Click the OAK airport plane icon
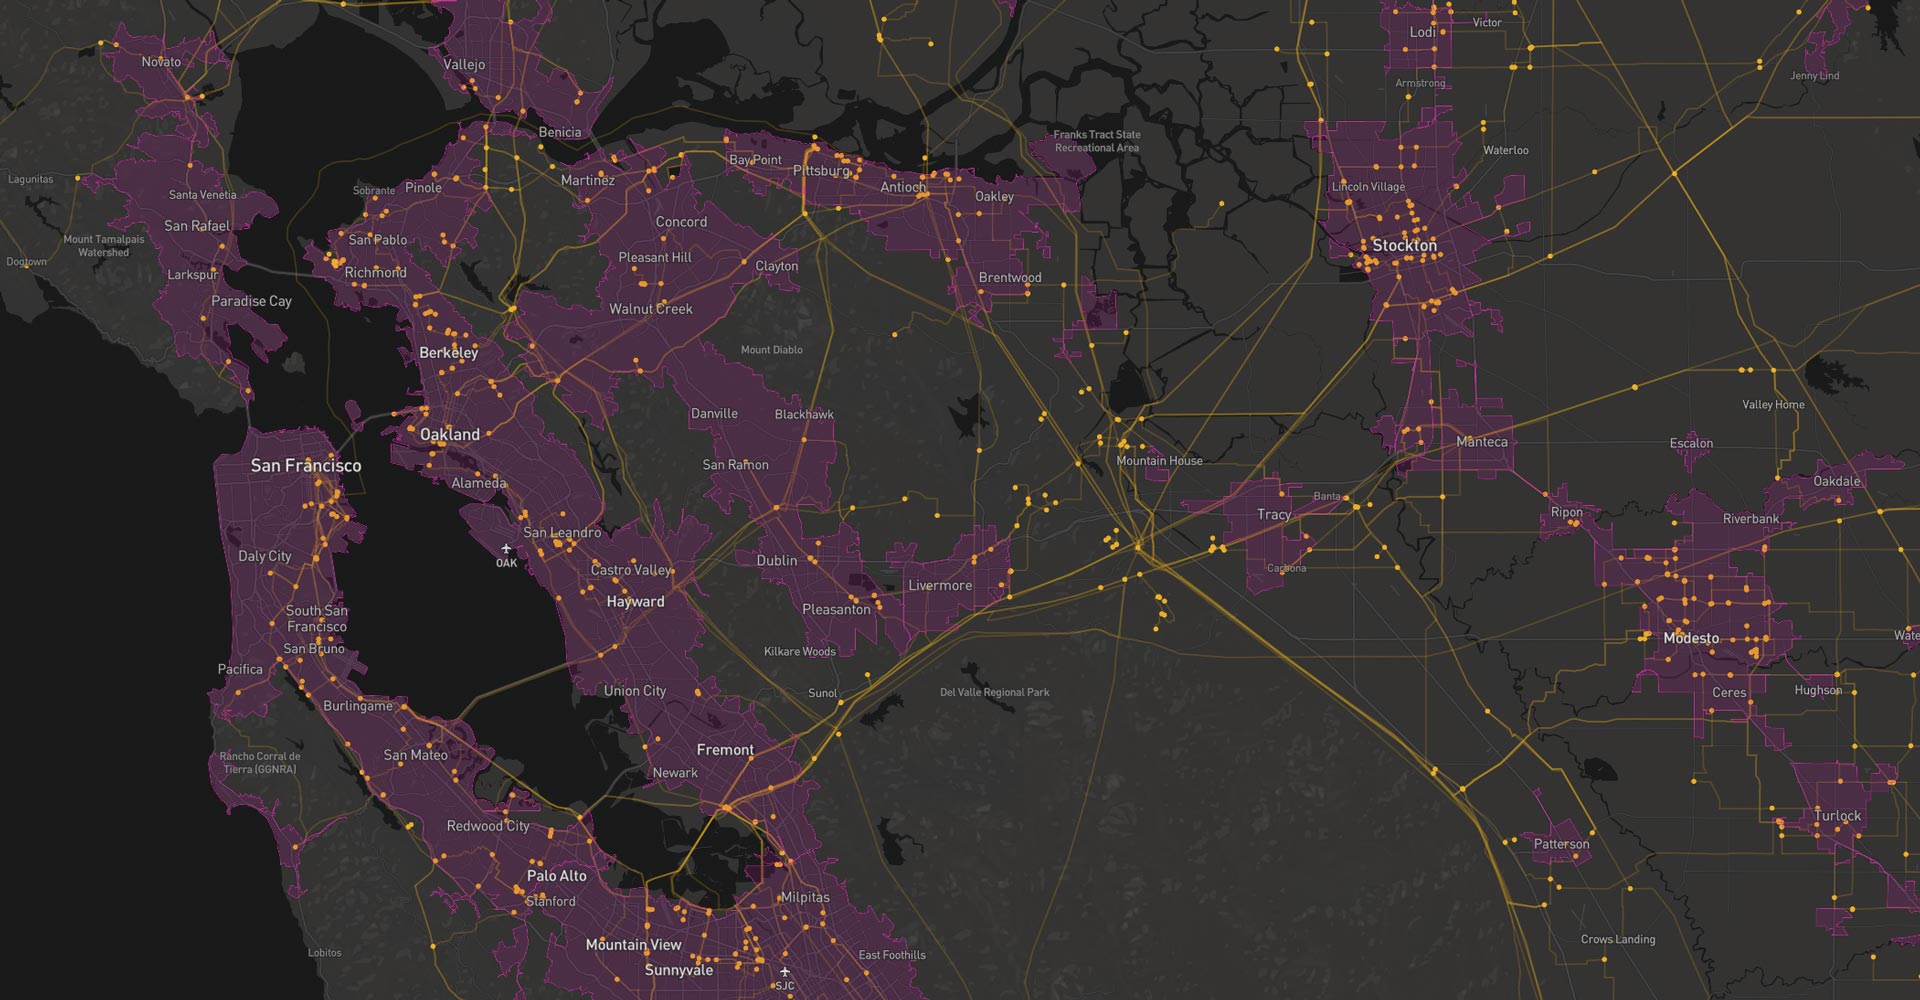This screenshot has width=1920, height=1000. 506,549
